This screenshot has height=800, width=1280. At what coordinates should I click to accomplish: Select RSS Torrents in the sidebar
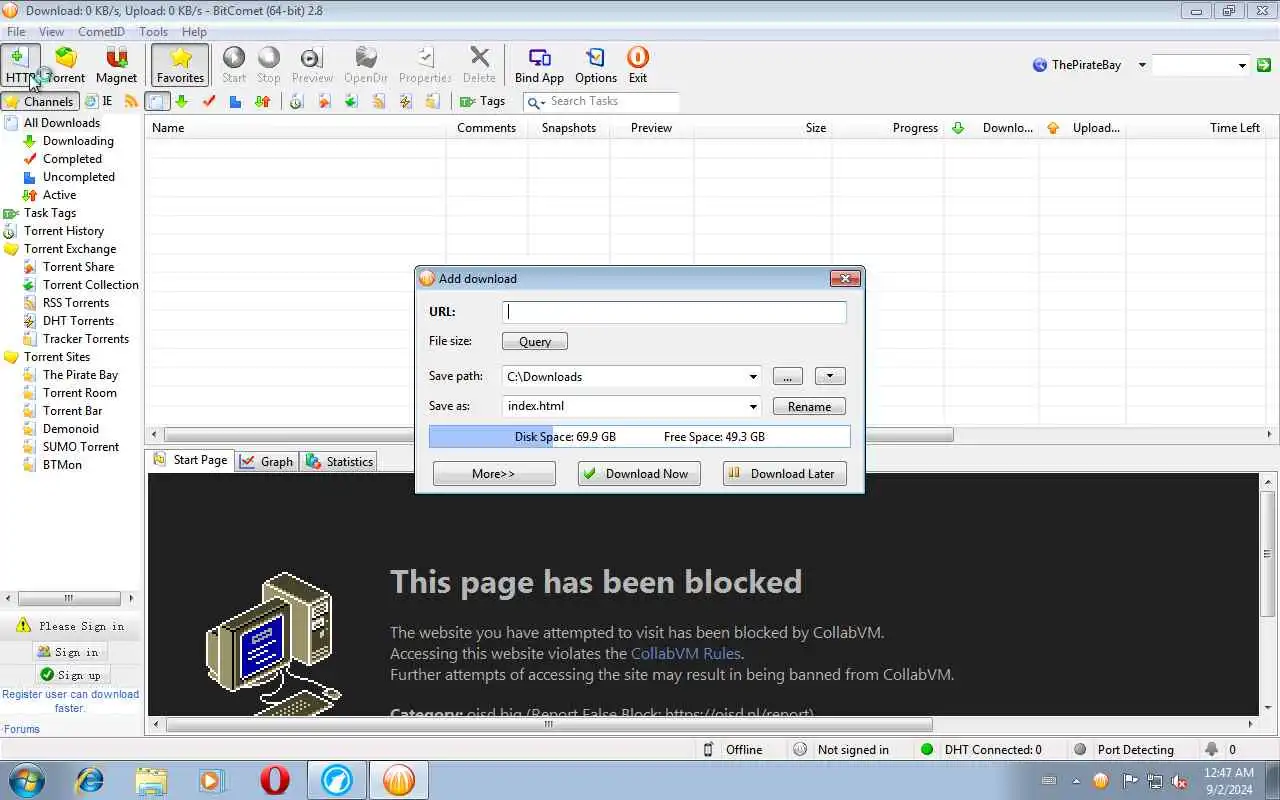pyautogui.click(x=76, y=303)
